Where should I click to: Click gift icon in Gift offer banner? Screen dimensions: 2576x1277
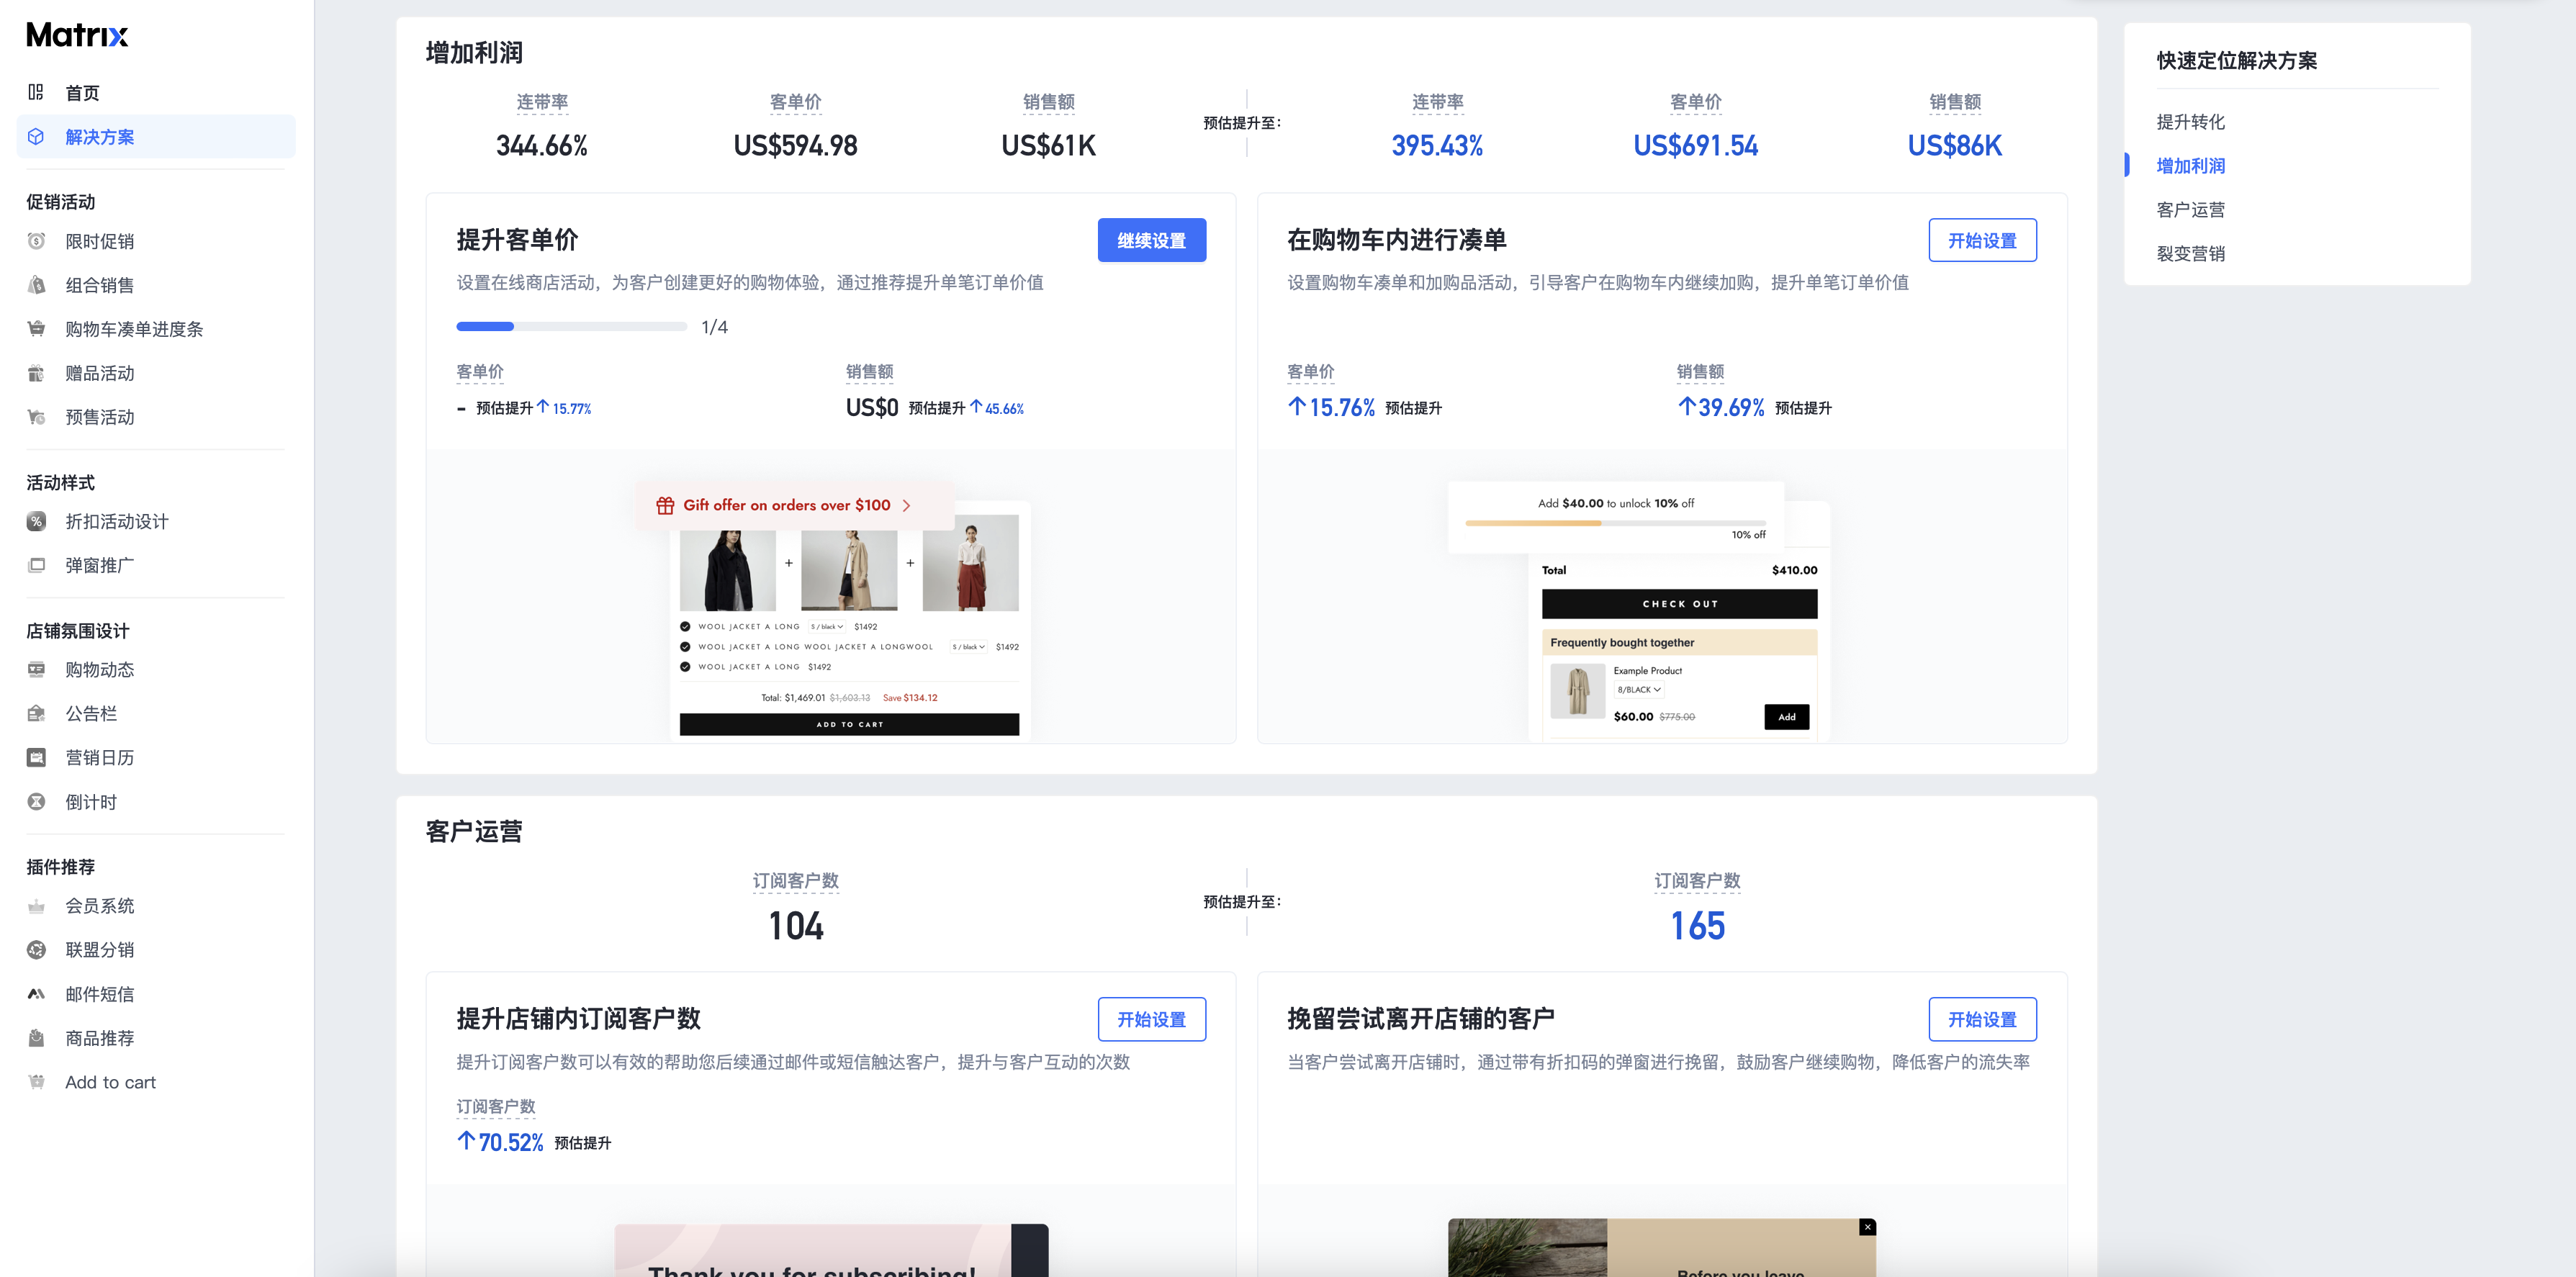pos(665,505)
